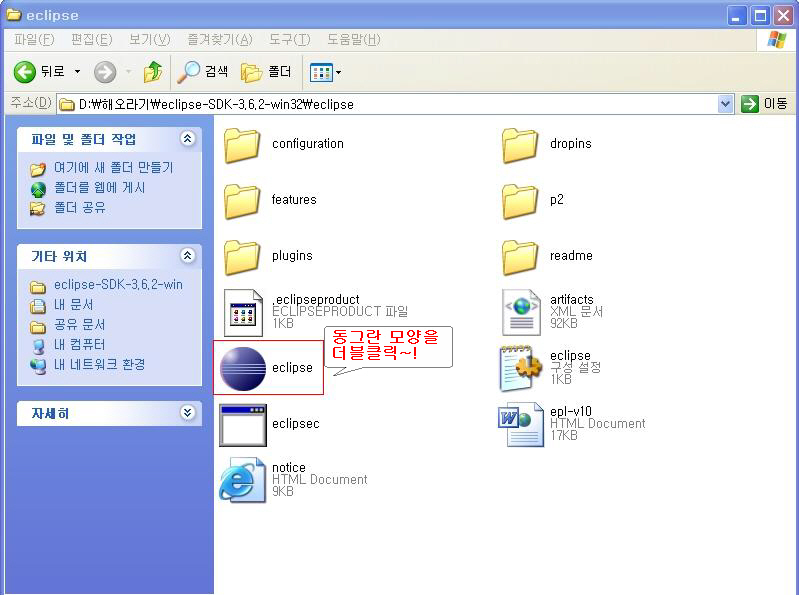The image size is (799, 595).
Task: Click the '9KB' size text
Action: click(283, 492)
